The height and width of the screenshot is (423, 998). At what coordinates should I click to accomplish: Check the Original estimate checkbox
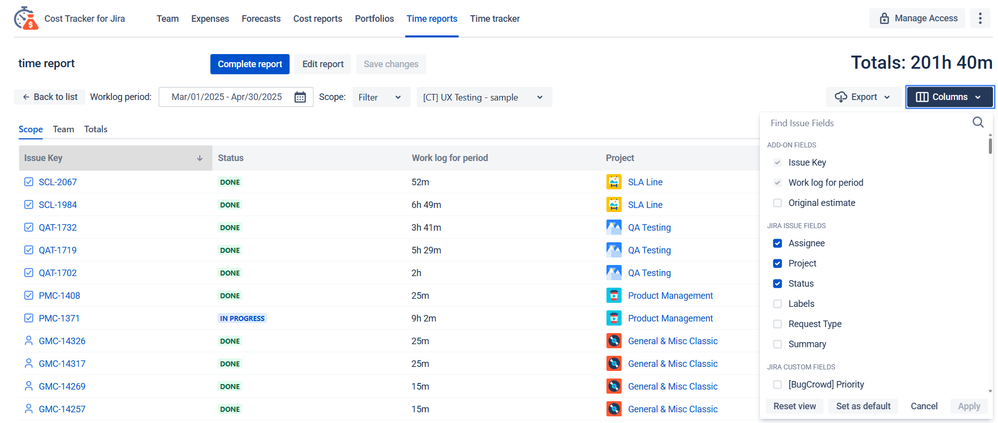[x=777, y=203]
